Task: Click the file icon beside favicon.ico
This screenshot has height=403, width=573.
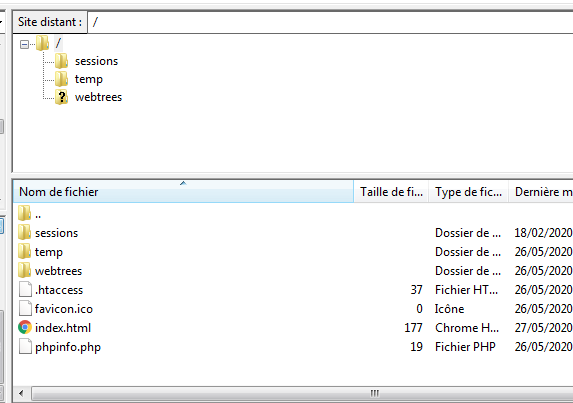Action: (25, 308)
